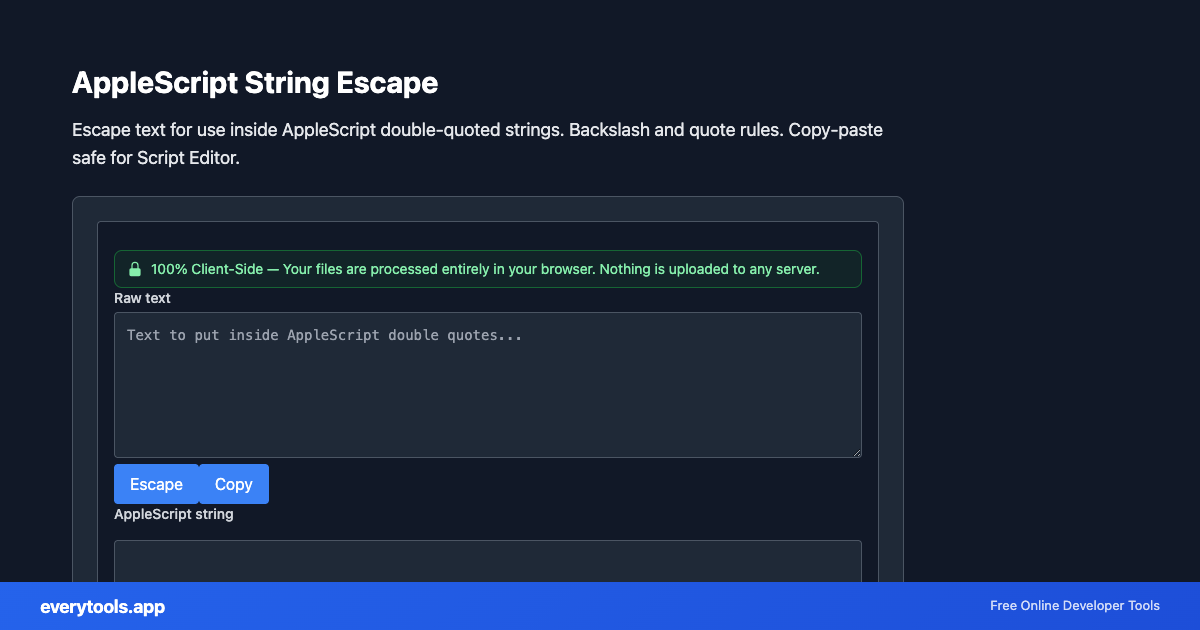
Task: Open the everytools.app homepage link
Action: pyautogui.click(x=102, y=606)
